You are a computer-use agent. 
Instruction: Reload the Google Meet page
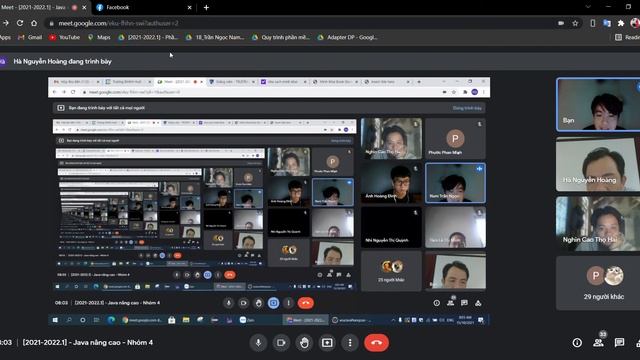pyautogui.click(x=20, y=23)
